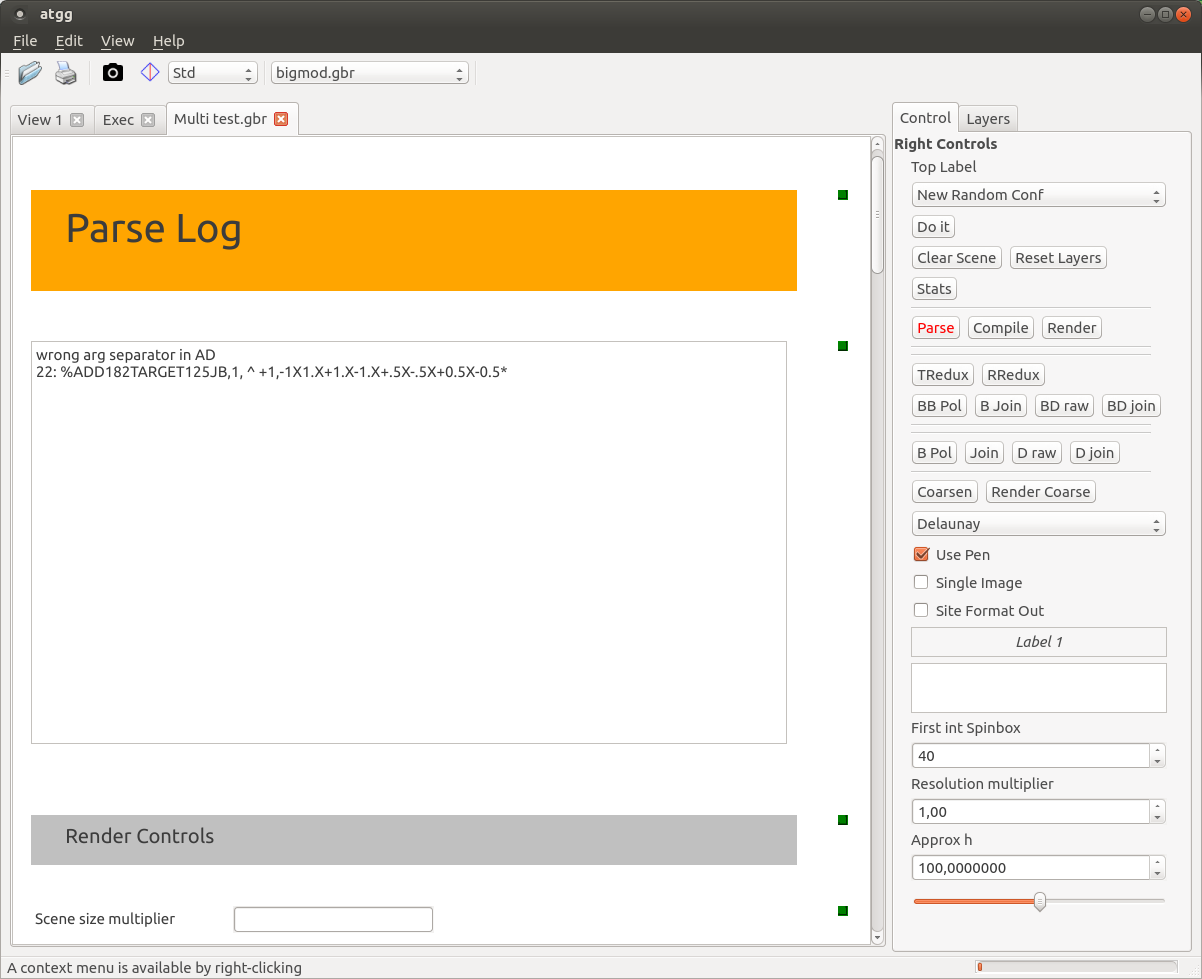Click the Scene size multiplier input field
The width and height of the screenshot is (1202, 979).
pos(333,919)
